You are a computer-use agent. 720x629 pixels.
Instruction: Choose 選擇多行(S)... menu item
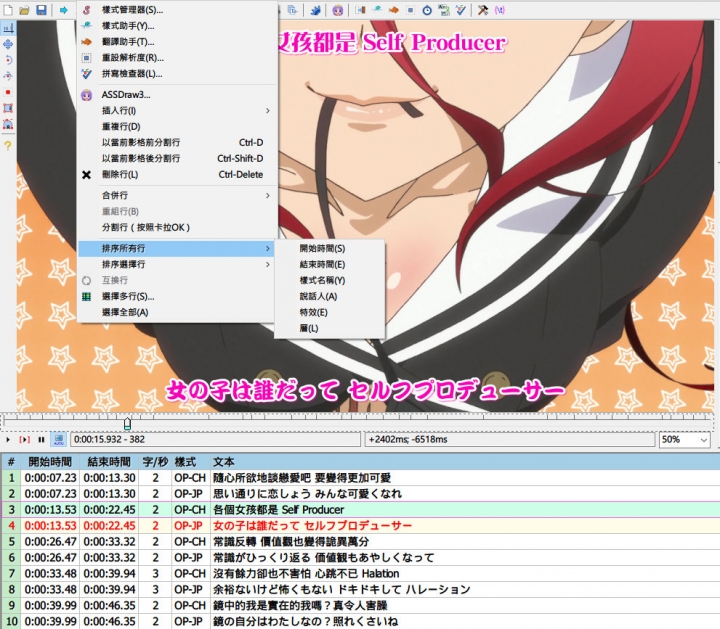click(178, 297)
